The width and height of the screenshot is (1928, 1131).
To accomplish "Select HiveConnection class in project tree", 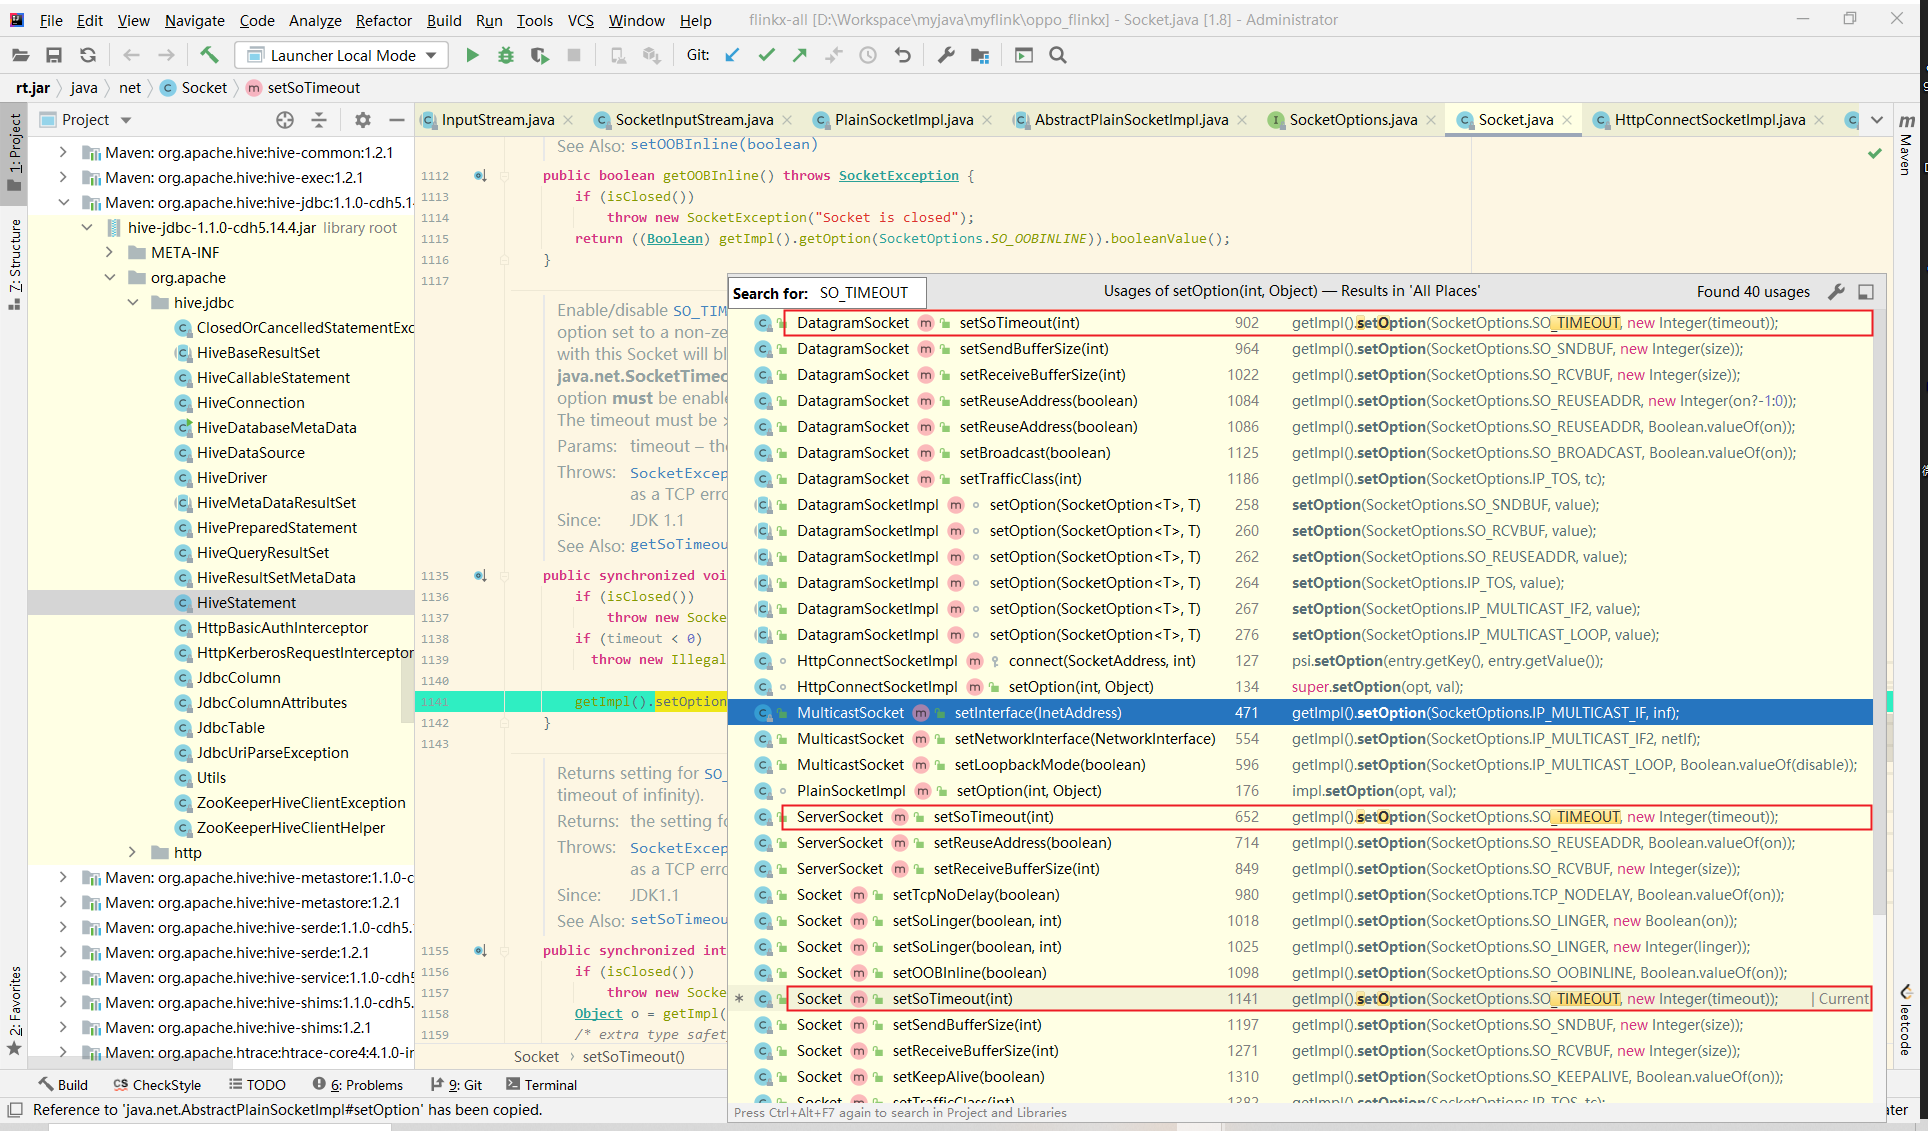I will [250, 403].
